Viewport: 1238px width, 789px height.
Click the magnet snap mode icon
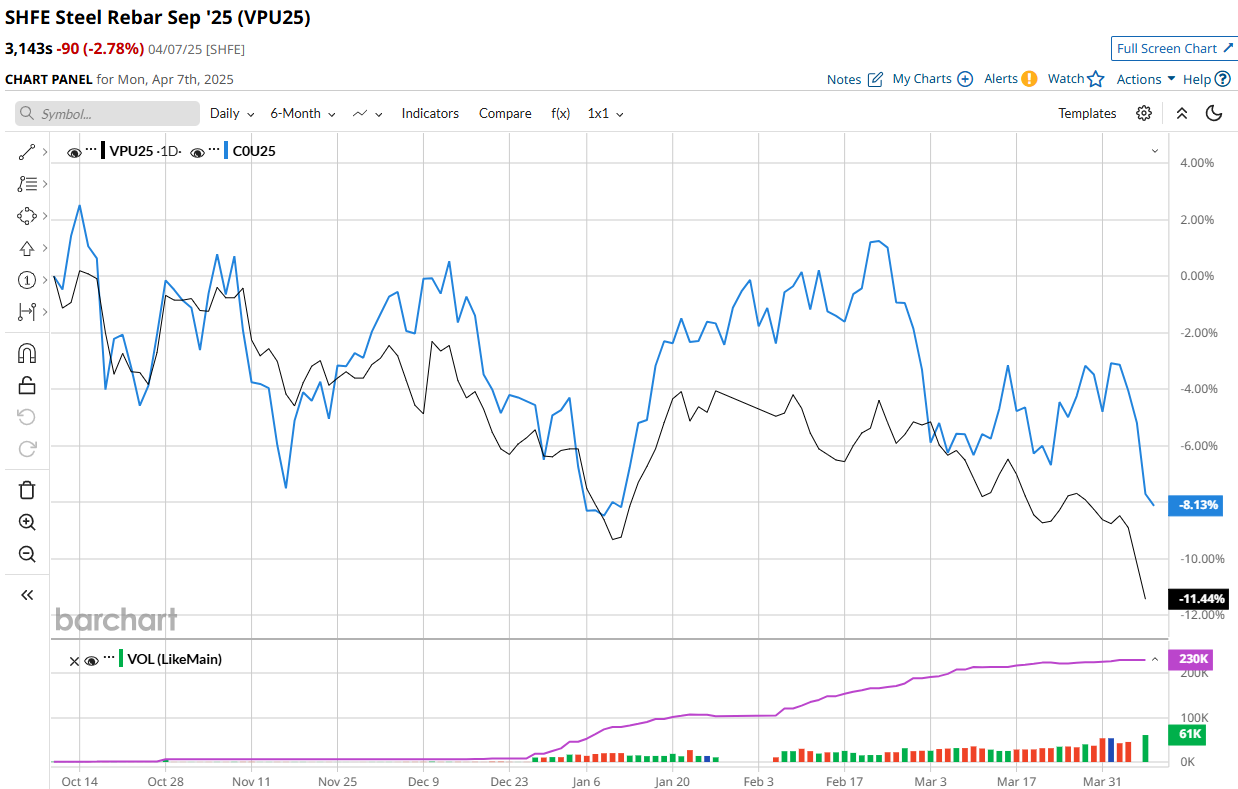click(27, 353)
